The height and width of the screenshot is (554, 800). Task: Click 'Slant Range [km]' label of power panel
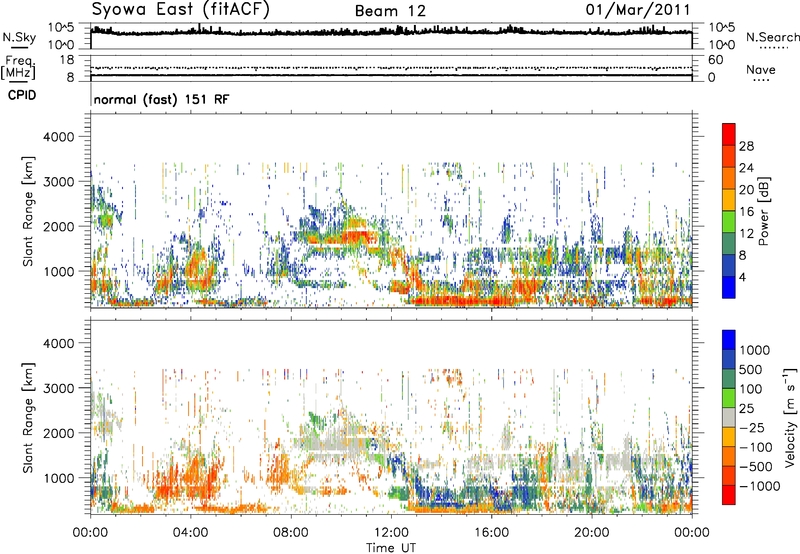click(x=28, y=211)
